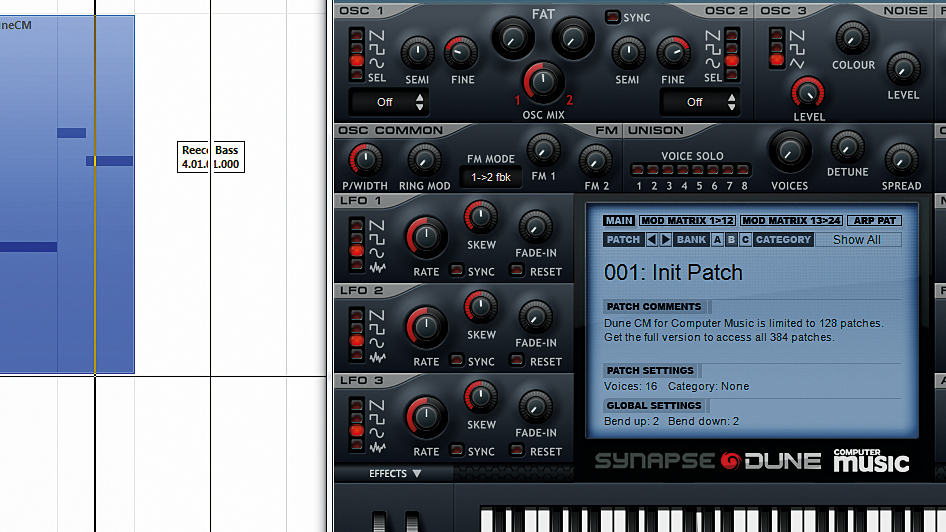The height and width of the screenshot is (532, 946).
Task: Select OSC 3 triangle waveform LED
Action: pyautogui.click(x=777, y=61)
